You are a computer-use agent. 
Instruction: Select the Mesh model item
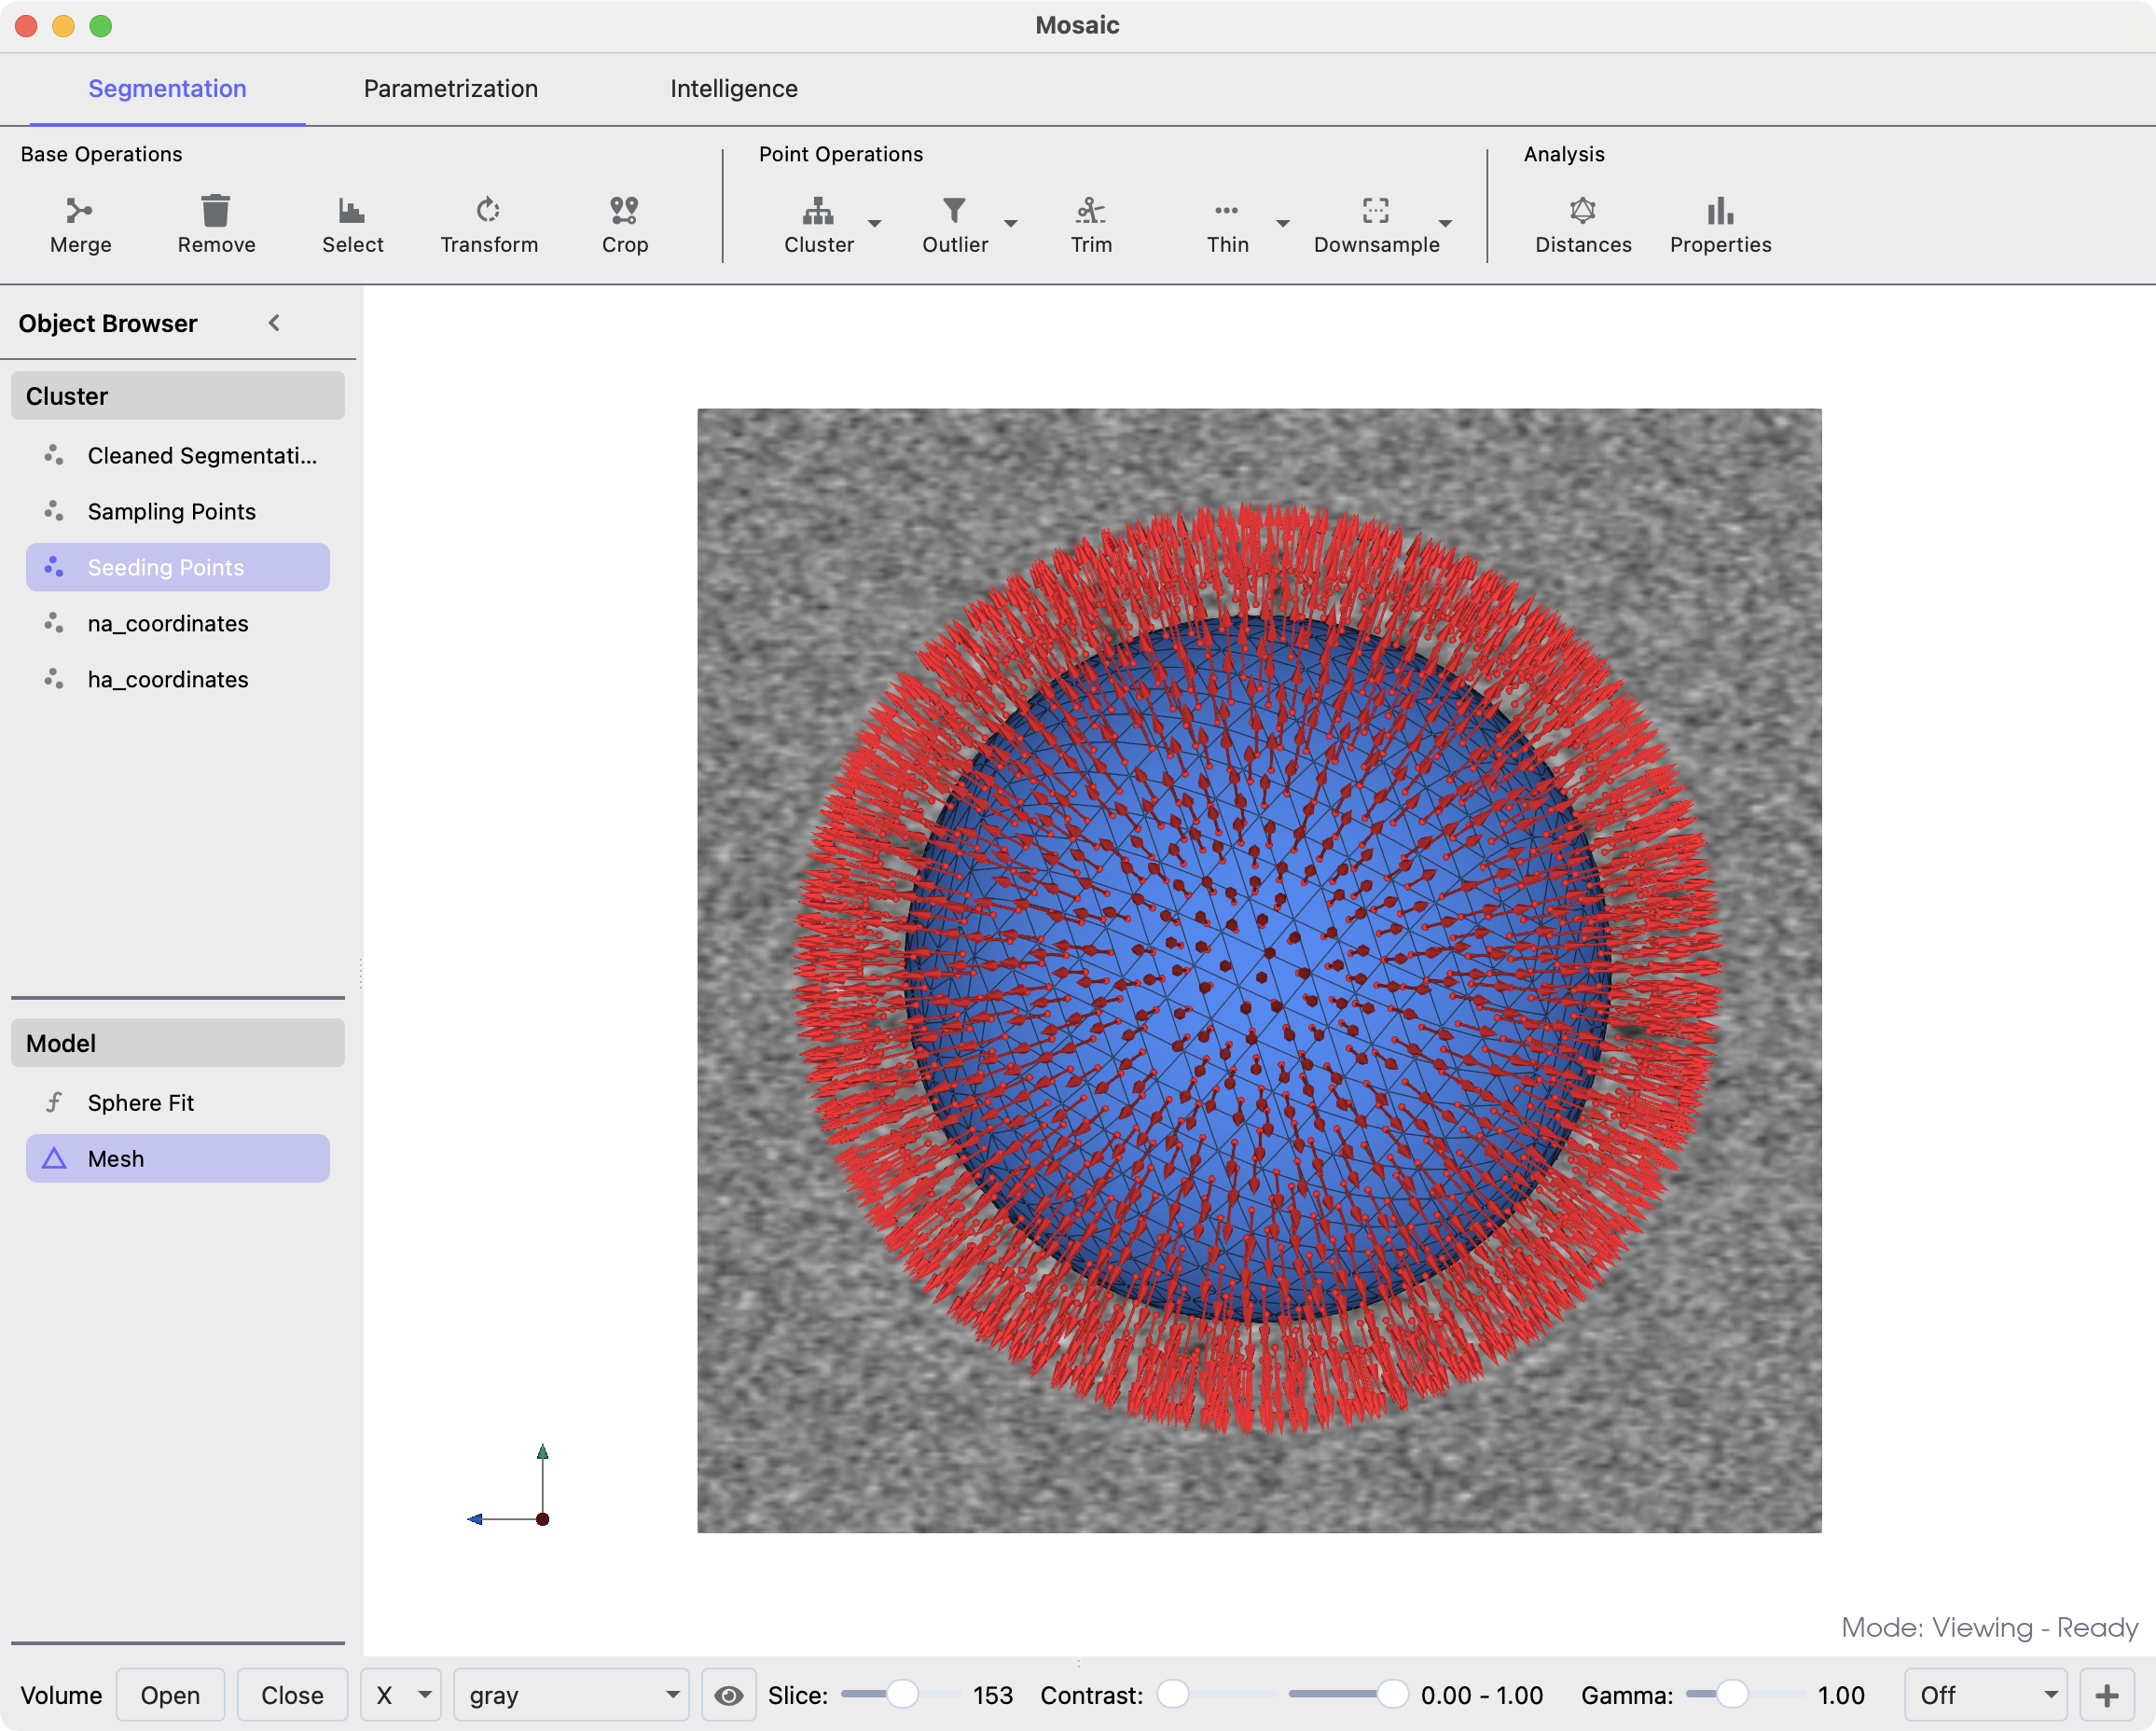[178, 1158]
